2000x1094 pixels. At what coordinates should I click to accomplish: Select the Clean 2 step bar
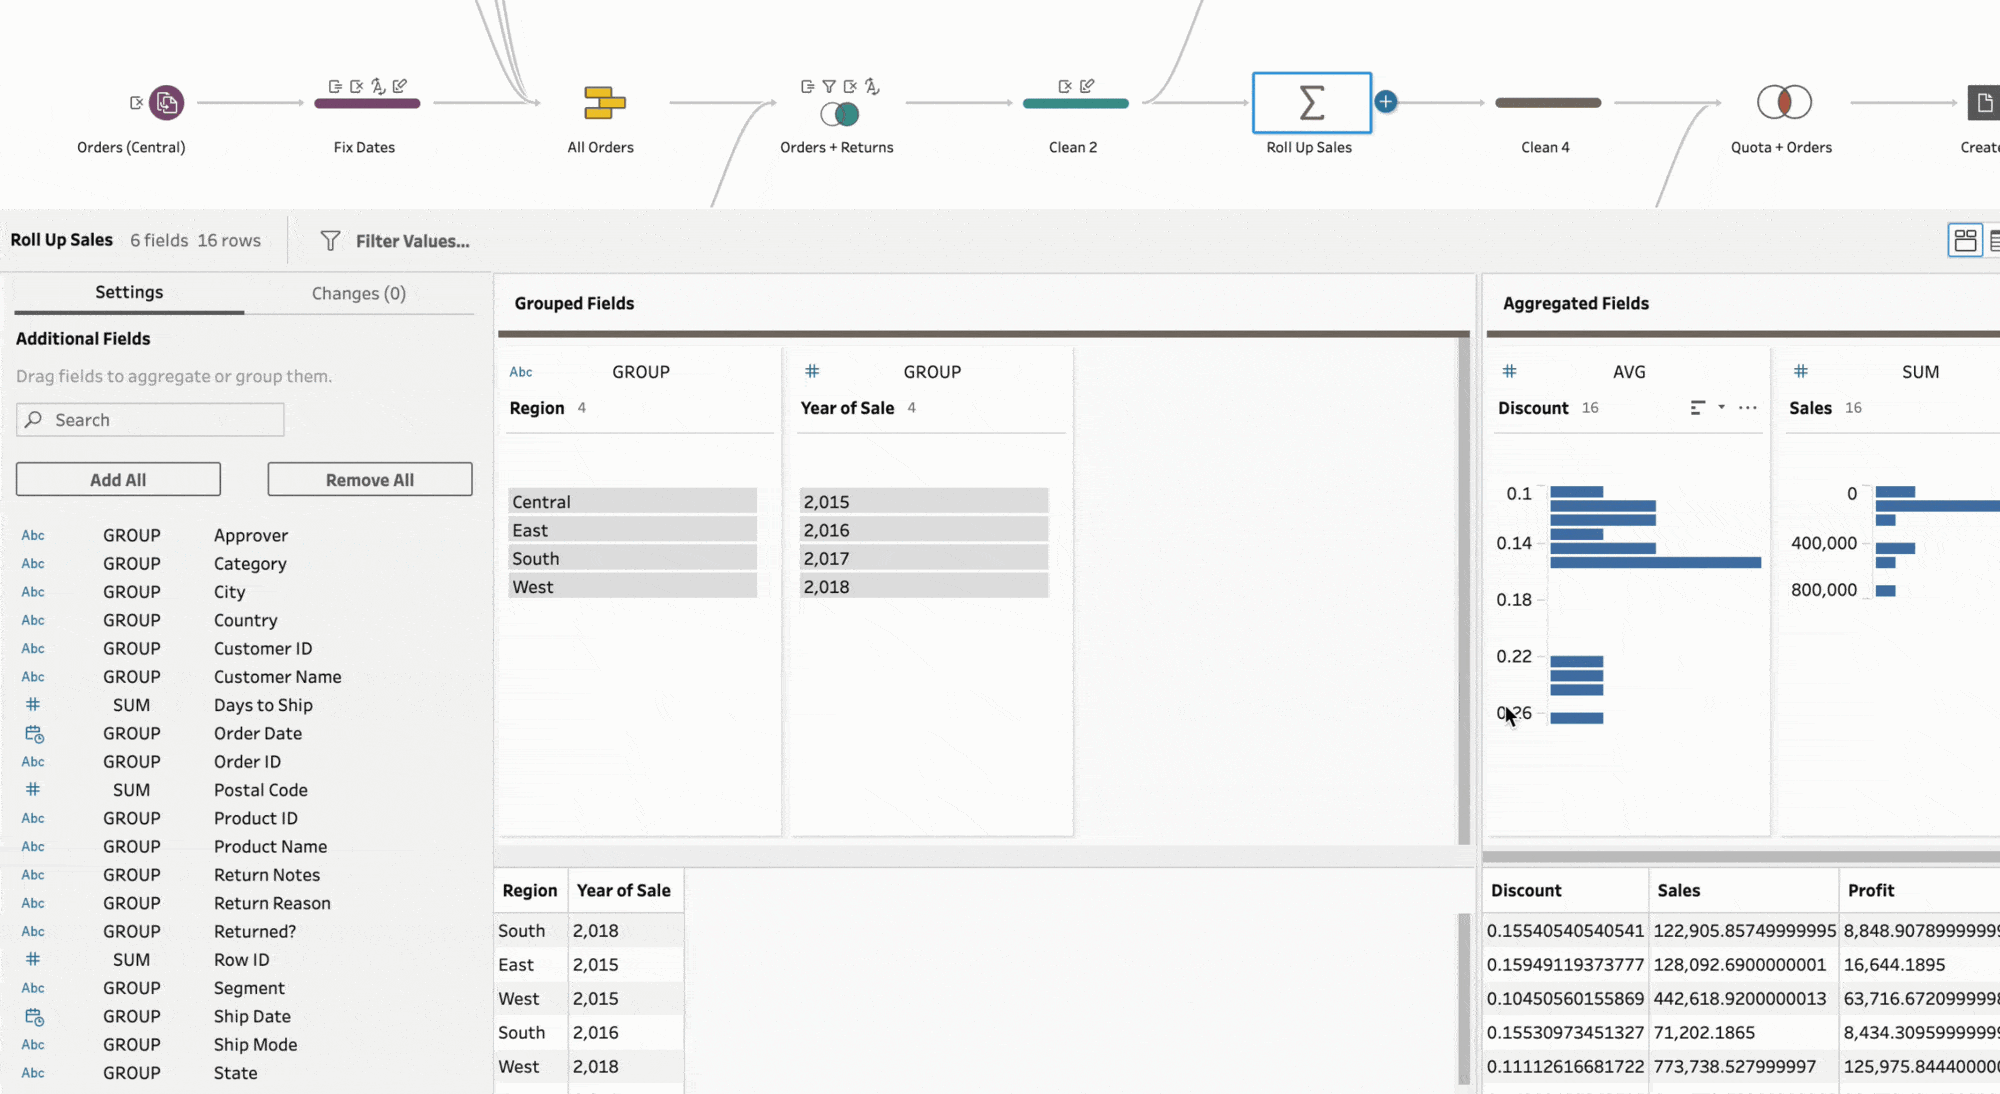1075,103
